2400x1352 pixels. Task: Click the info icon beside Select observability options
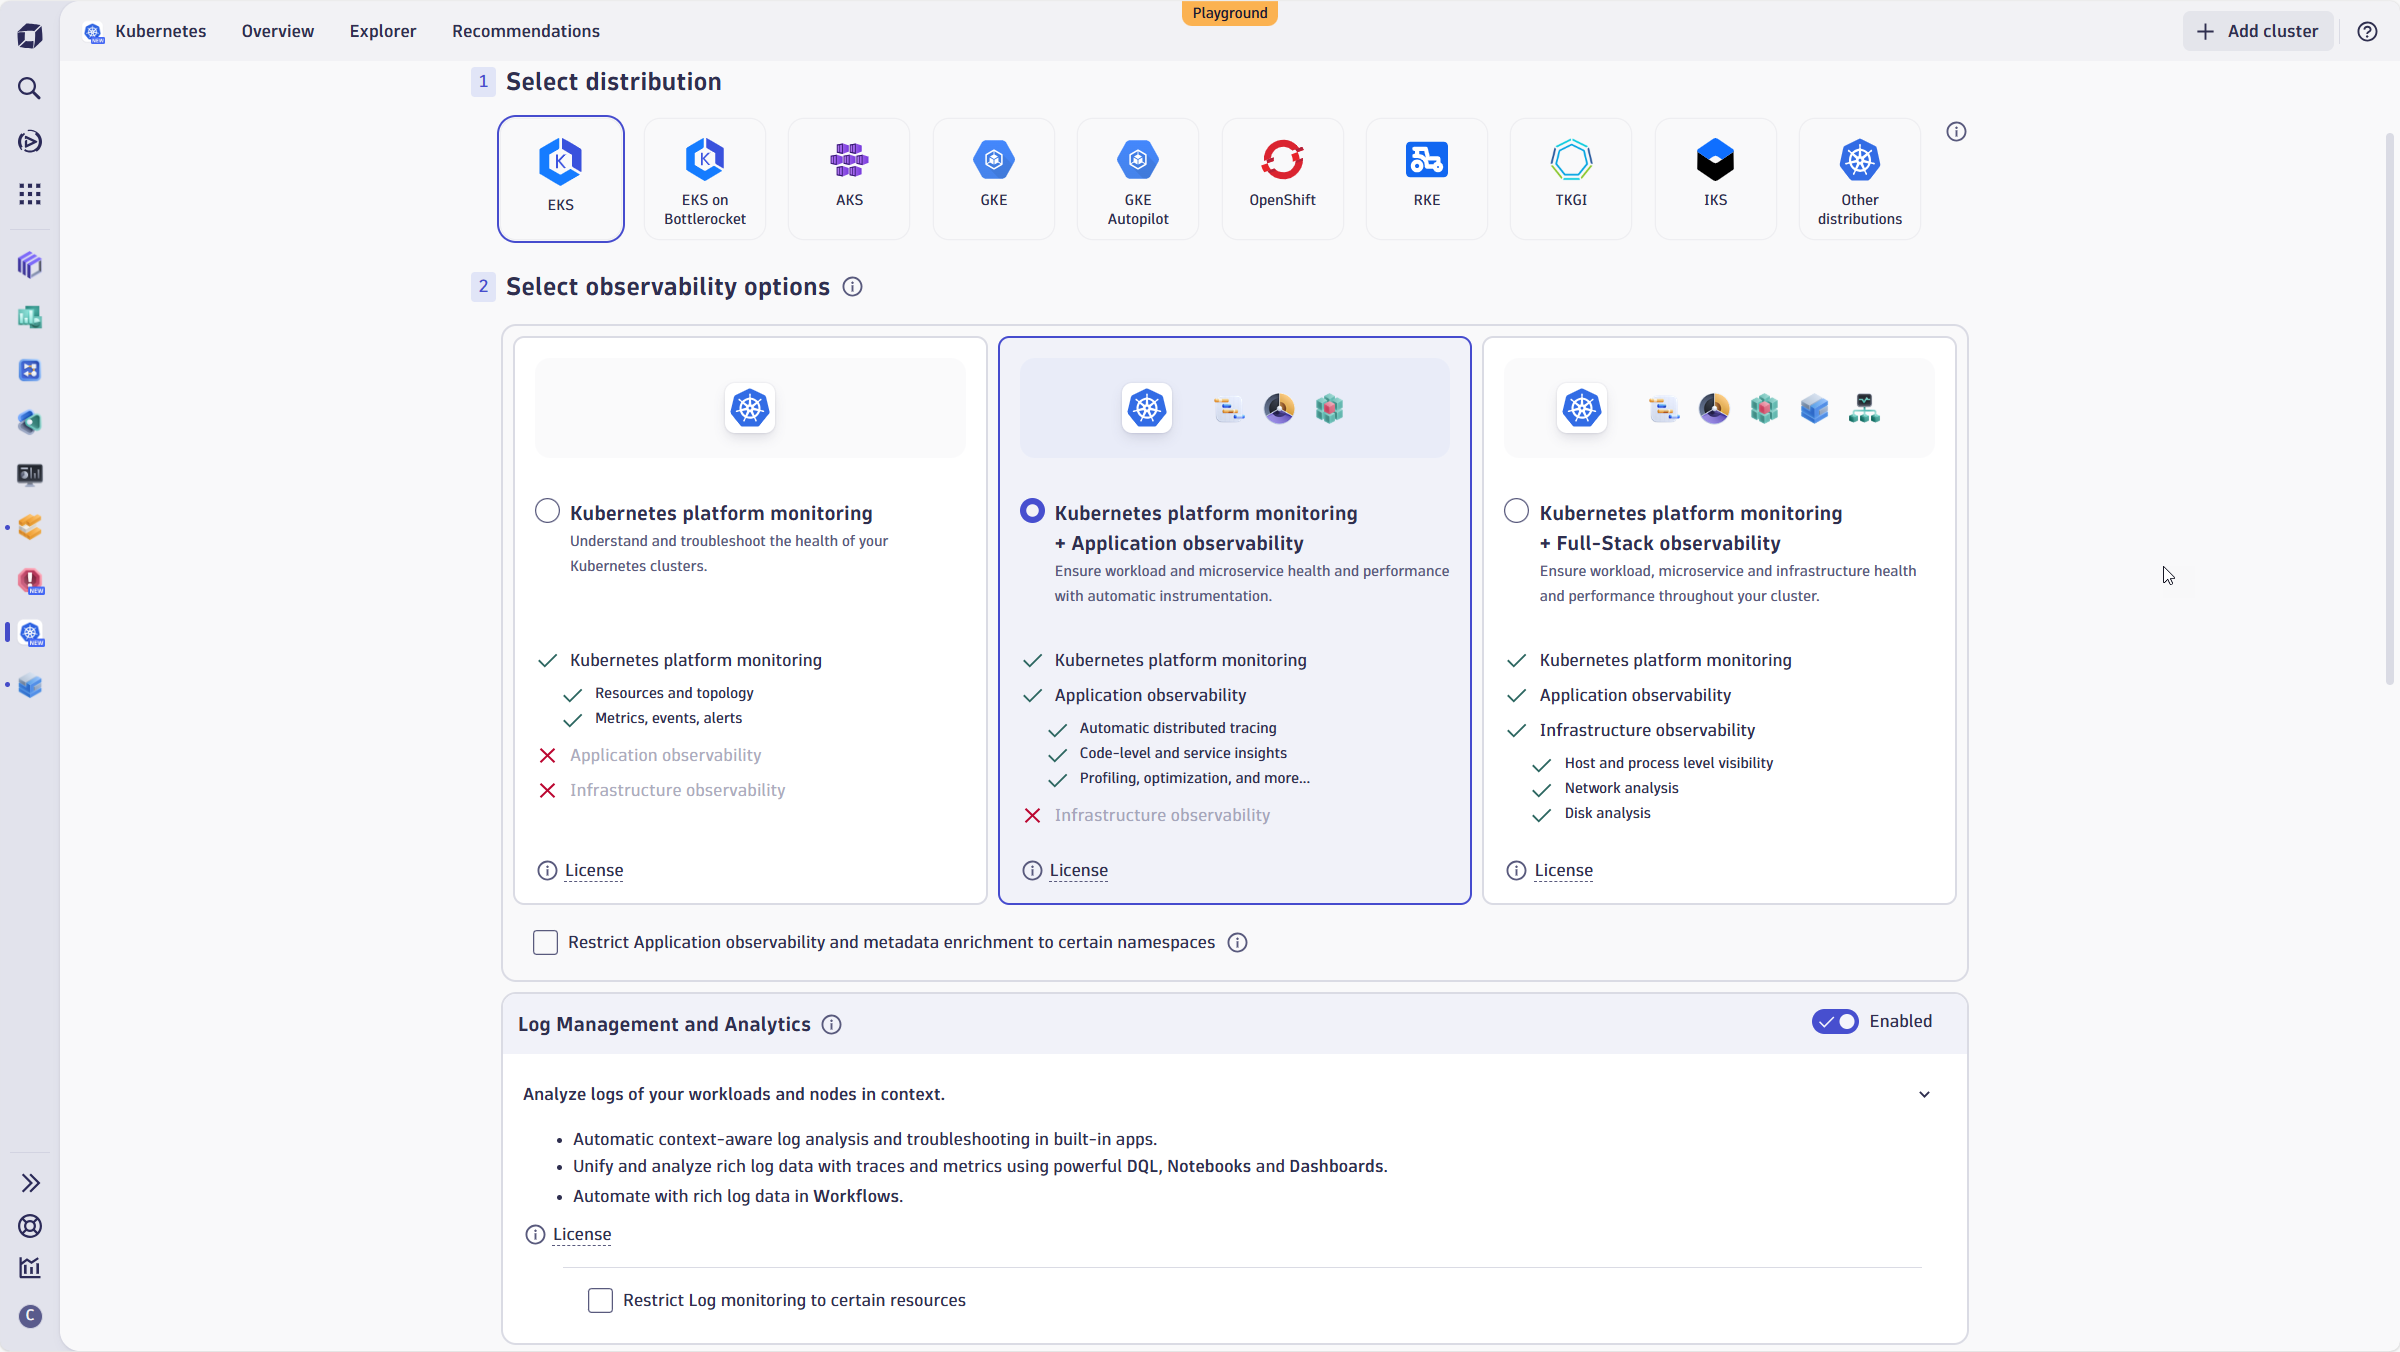pyautogui.click(x=852, y=287)
